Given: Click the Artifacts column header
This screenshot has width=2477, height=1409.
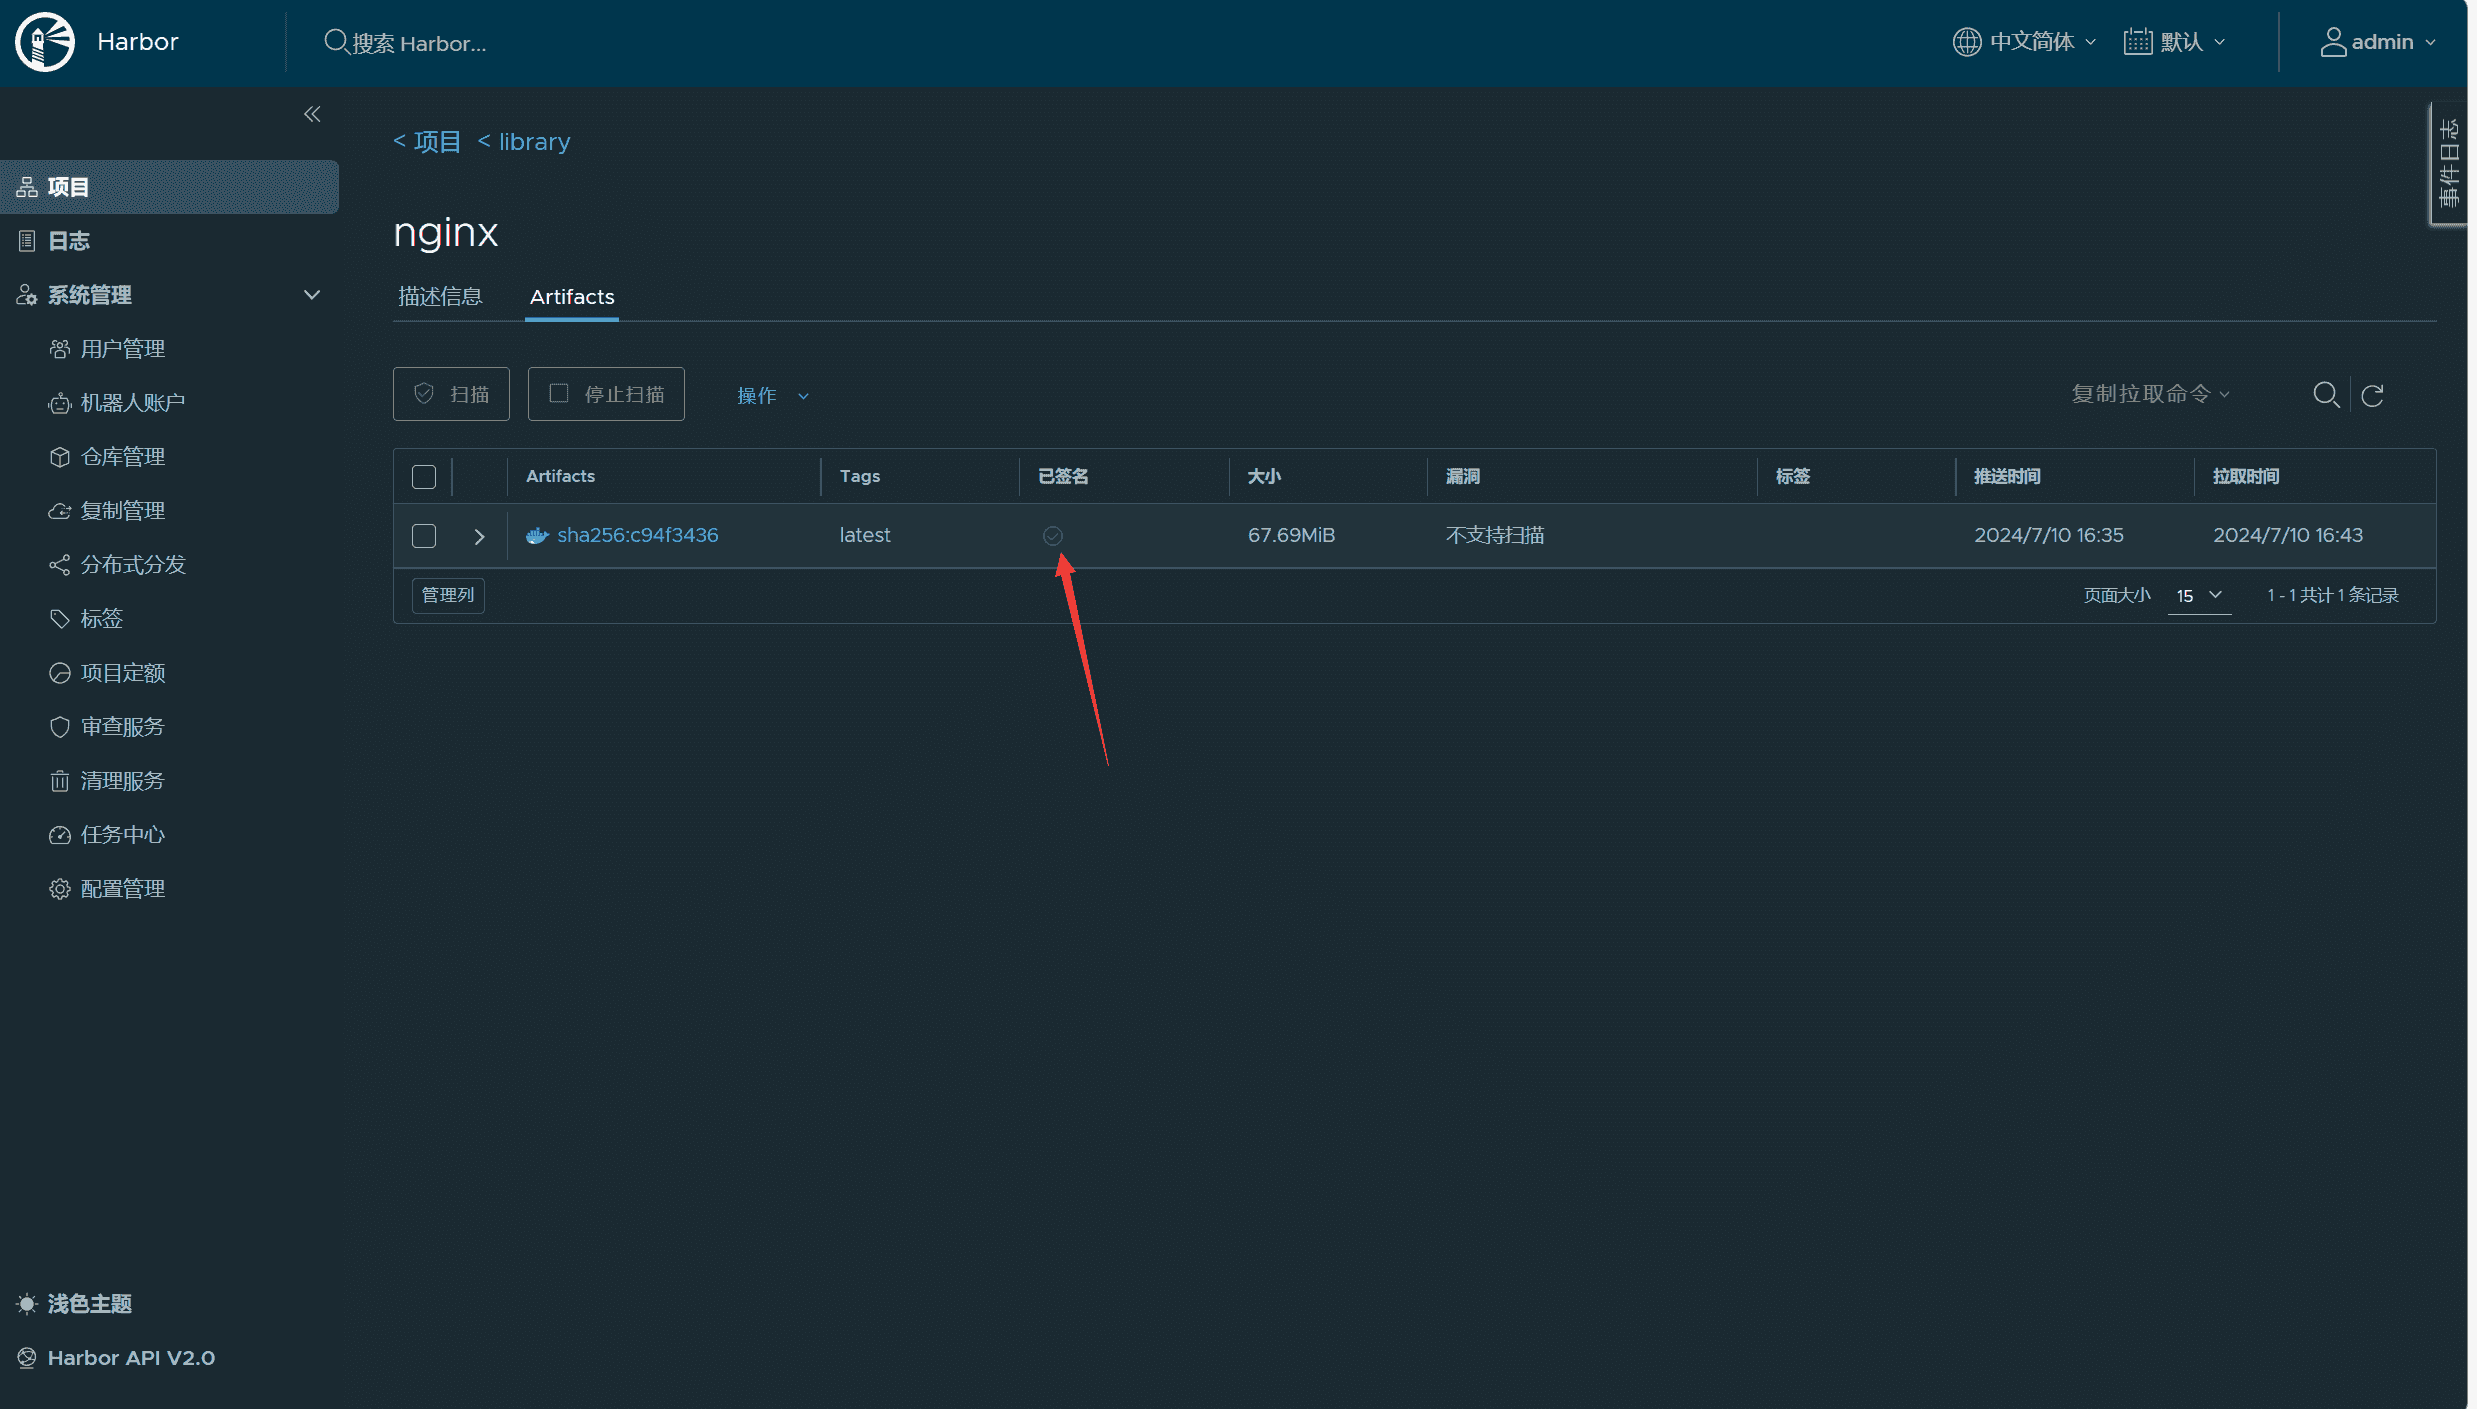Looking at the screenshot, I should coord(560,477).
